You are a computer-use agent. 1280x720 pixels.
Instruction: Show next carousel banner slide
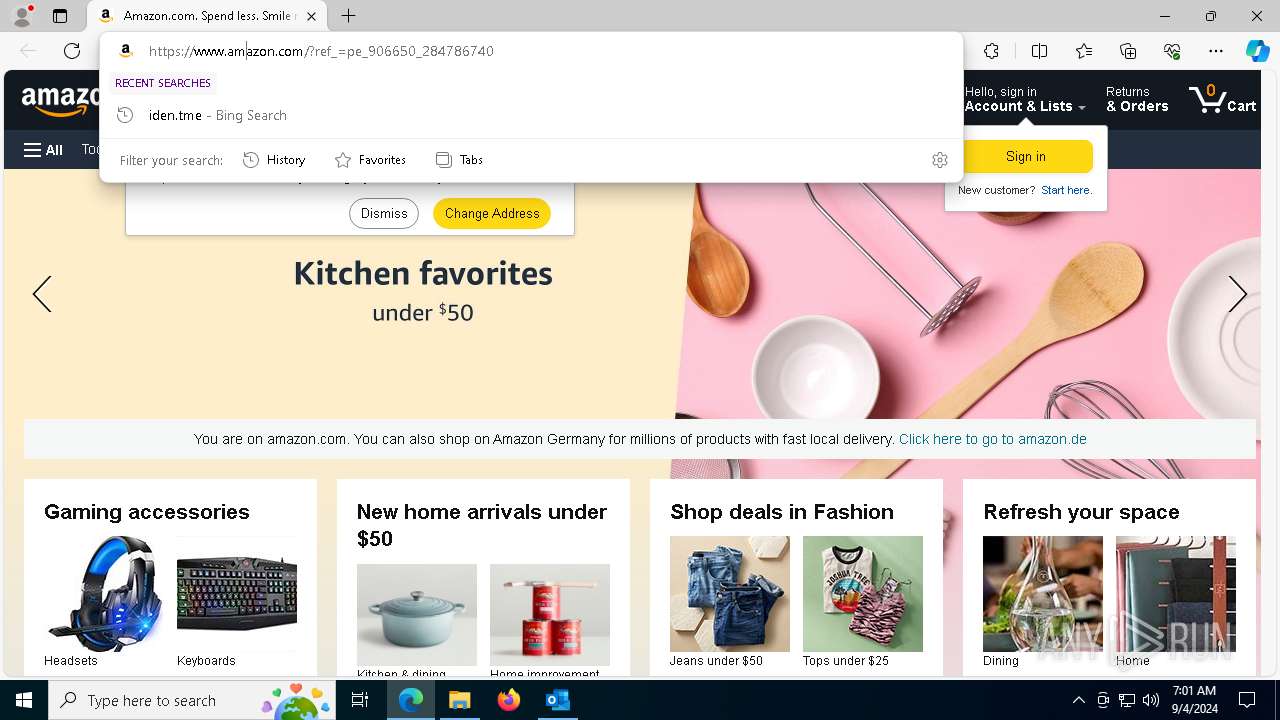(x=1237, y=294)
